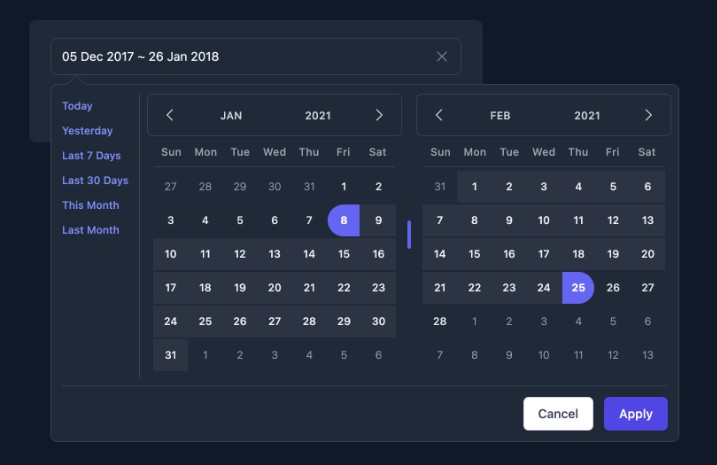717x465 pixels.
Task: Select the highlighted start date January 8
Action: click(x=344, y=220)
